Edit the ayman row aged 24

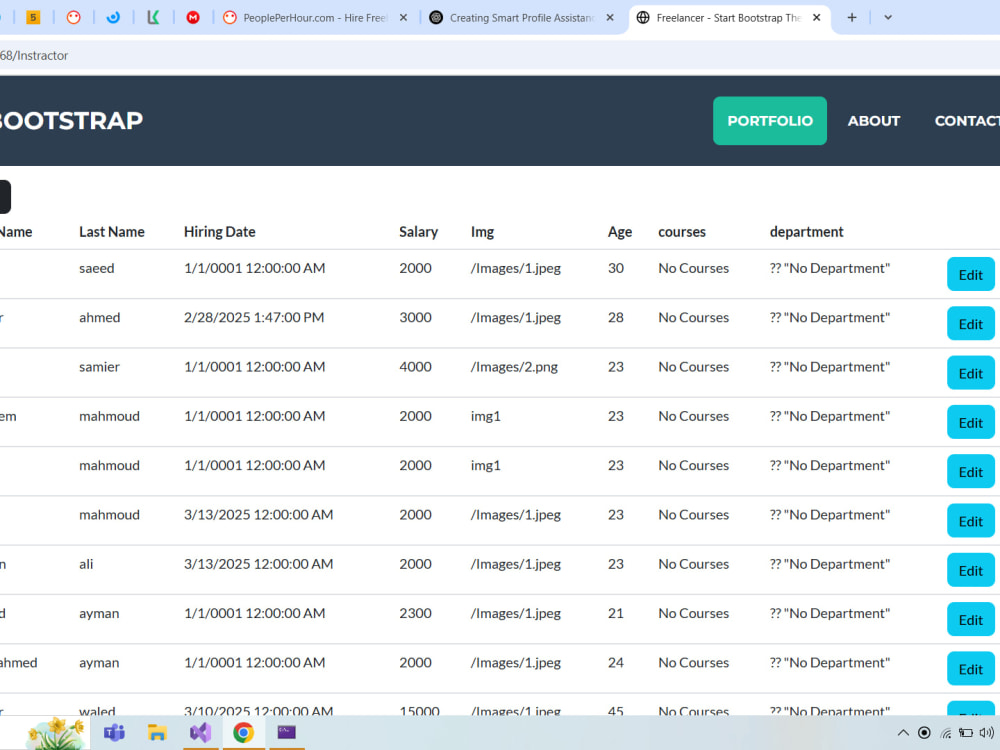(x=971, y=668)
